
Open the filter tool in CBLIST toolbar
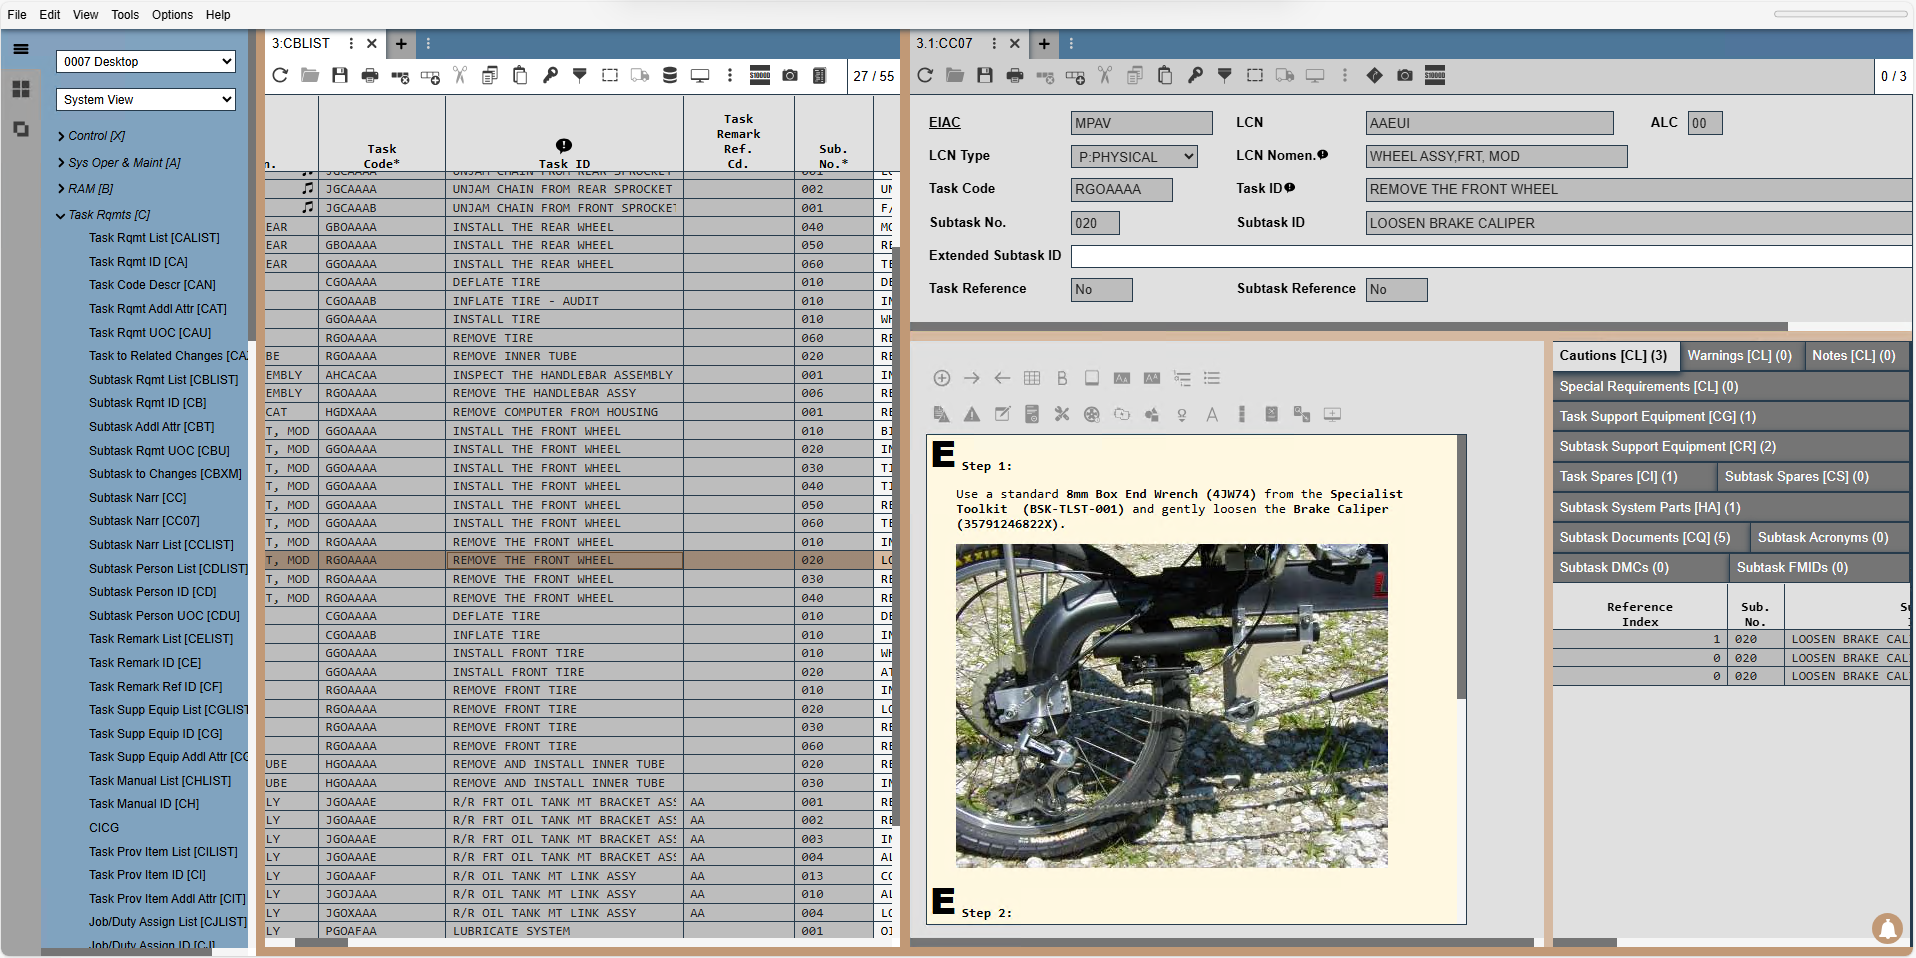tap(580, 75)
